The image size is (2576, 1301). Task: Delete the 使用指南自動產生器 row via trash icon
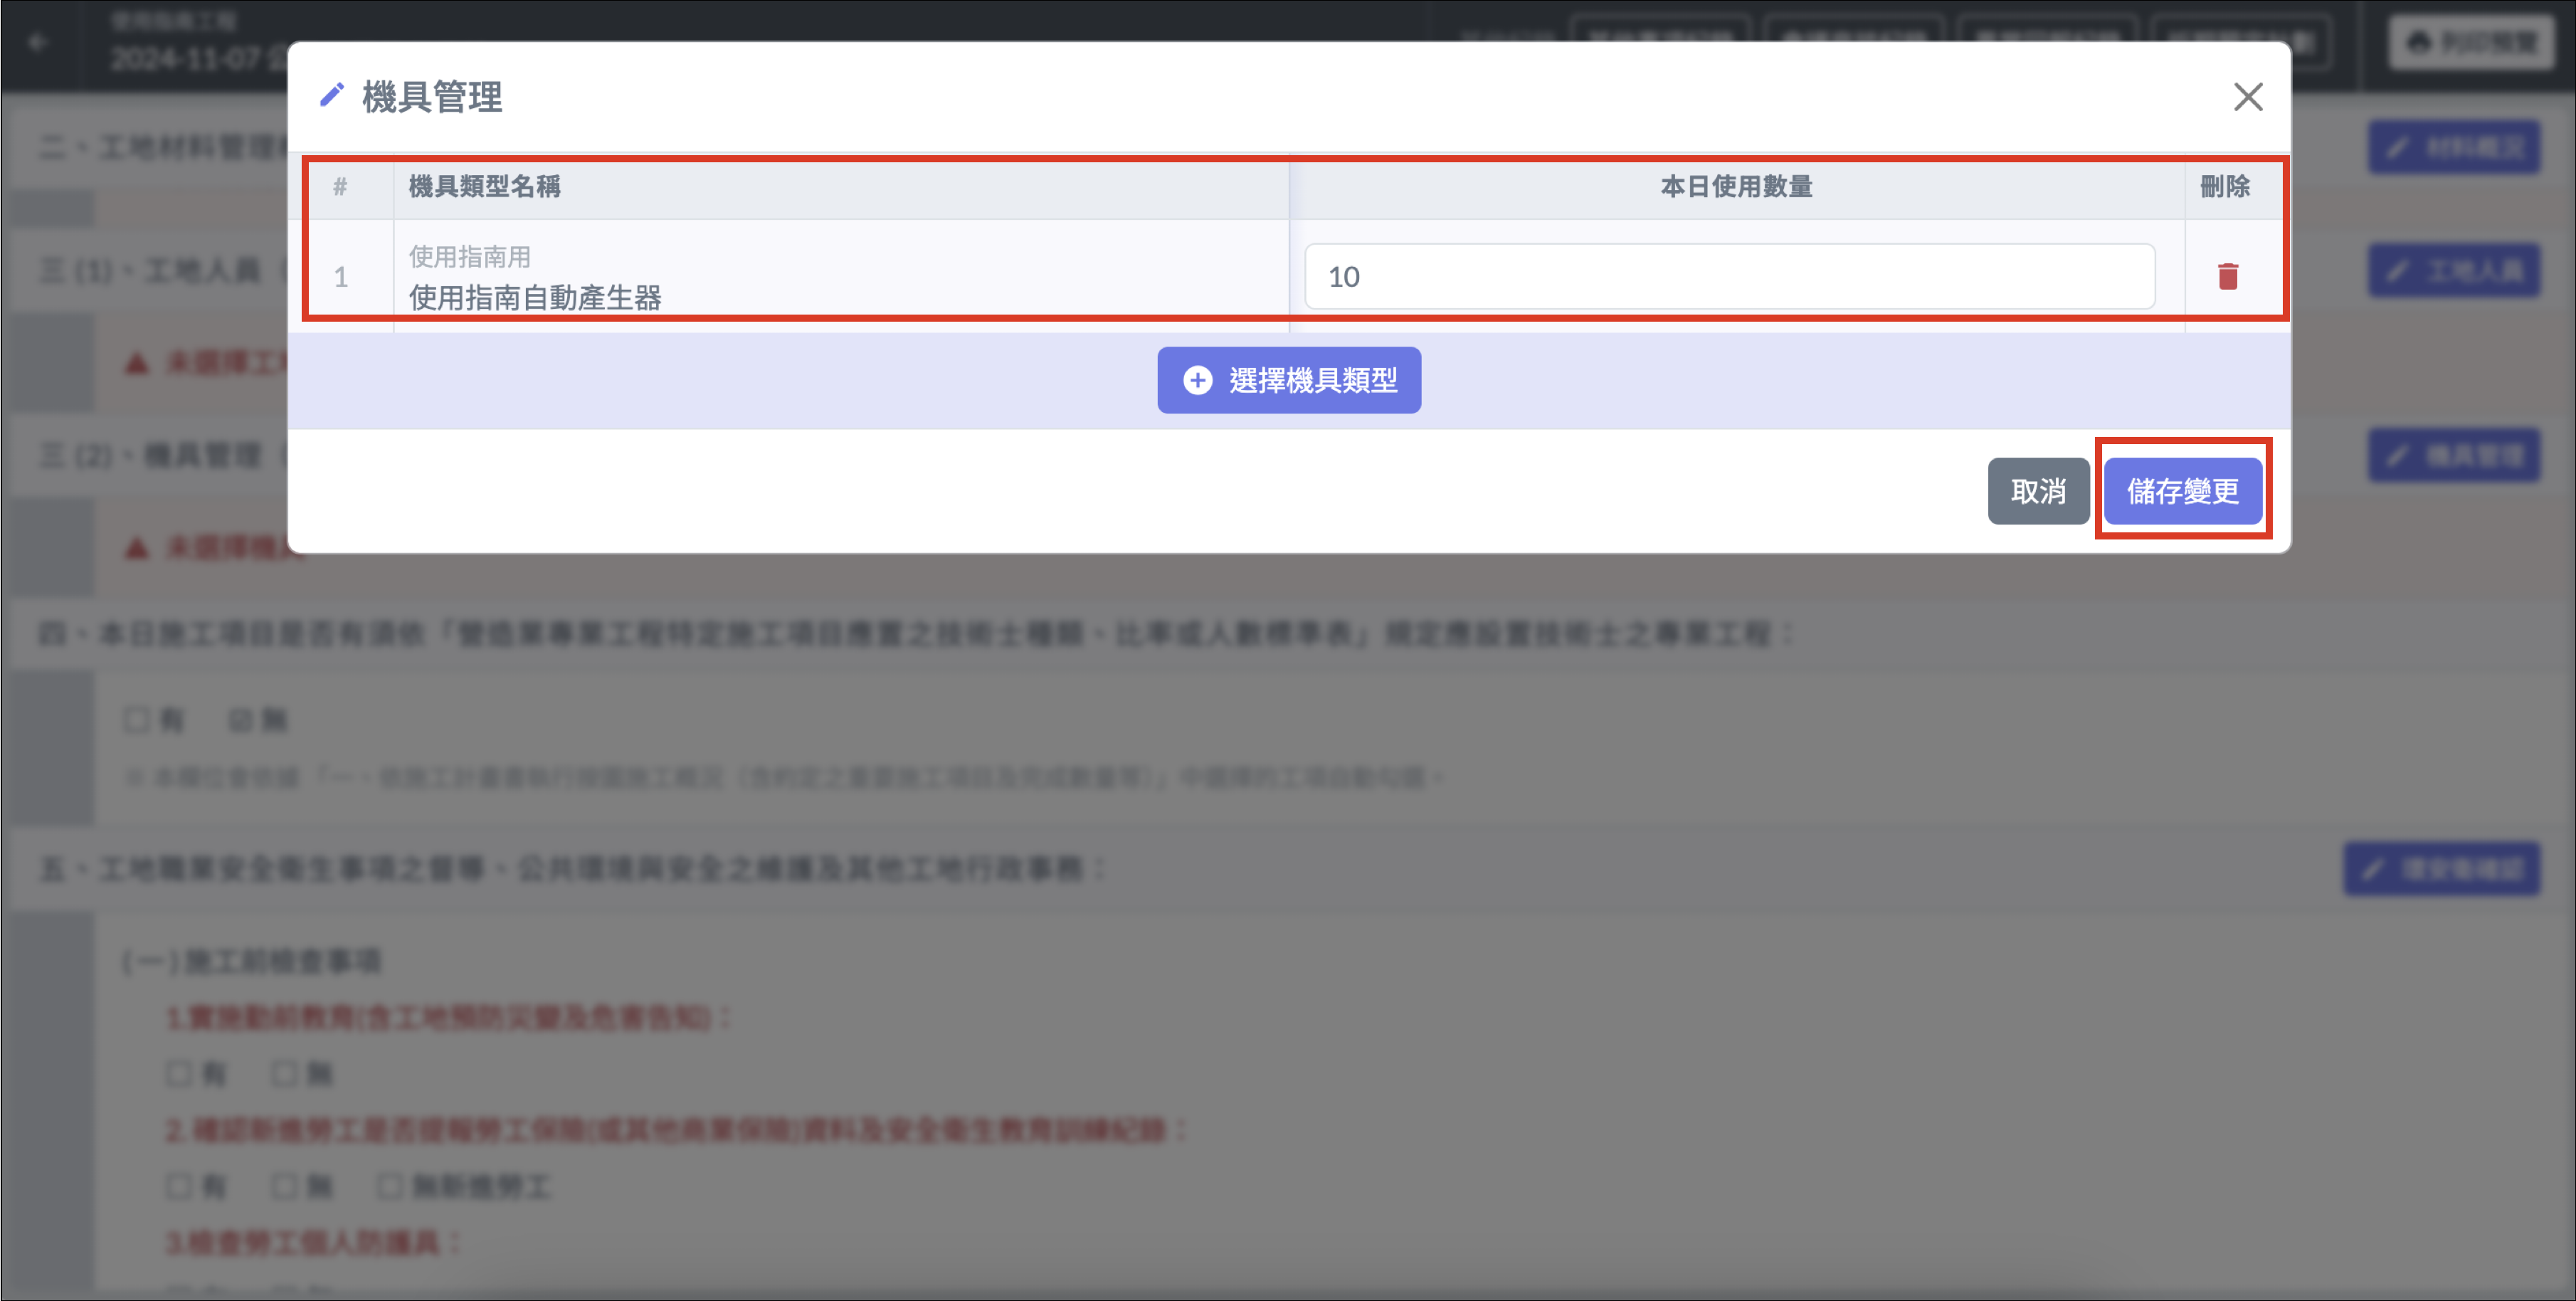click(2227, 276)
